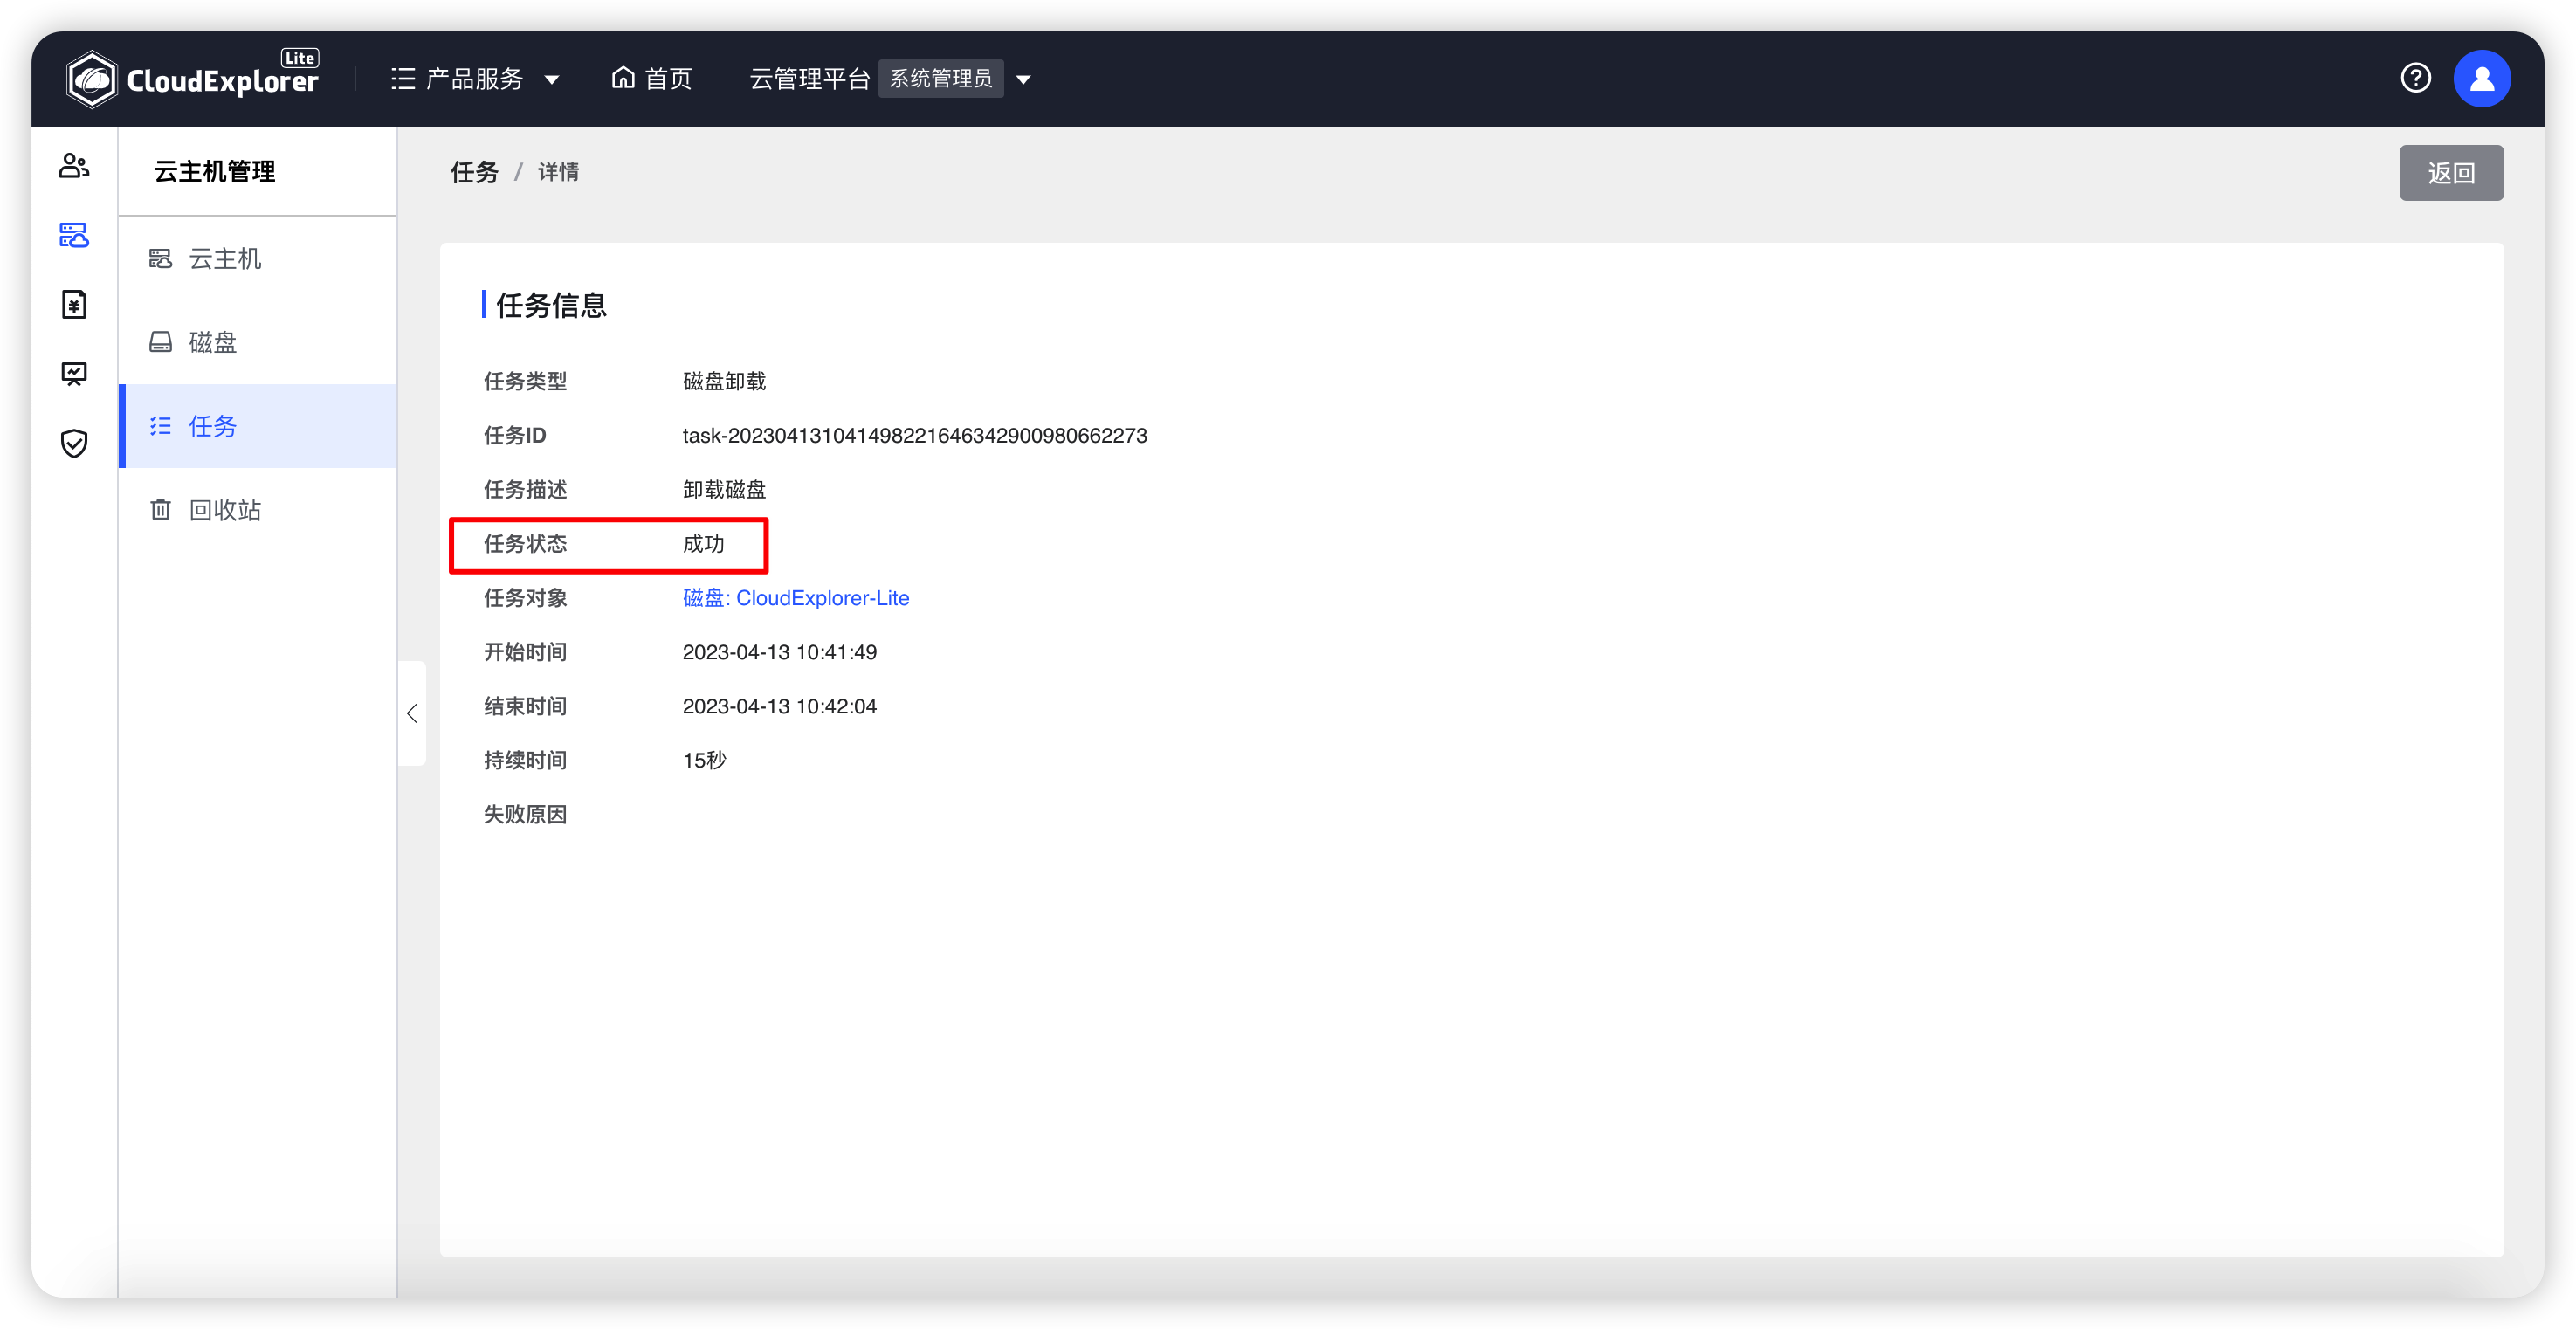Click the 产品服务 list icon
The image size is (2576, 1329).
pos(402,79)
